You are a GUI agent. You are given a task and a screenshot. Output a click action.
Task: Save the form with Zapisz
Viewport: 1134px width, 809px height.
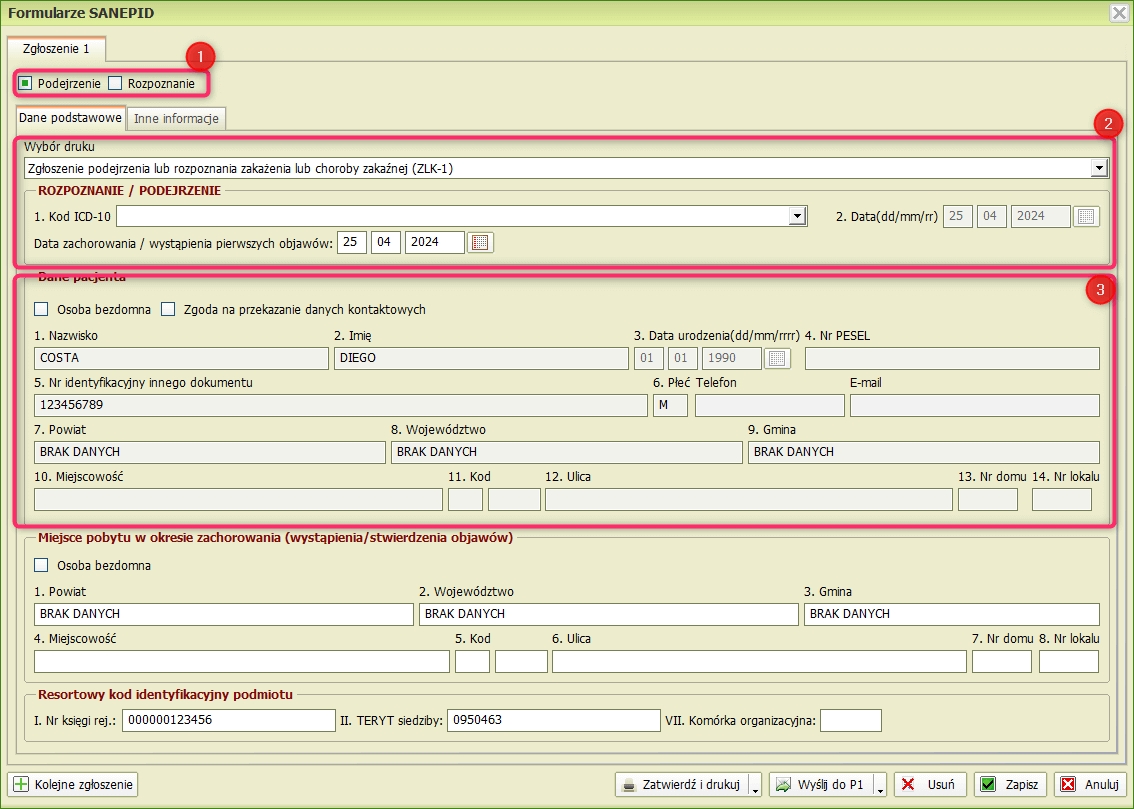click(x=1009, y=785)
